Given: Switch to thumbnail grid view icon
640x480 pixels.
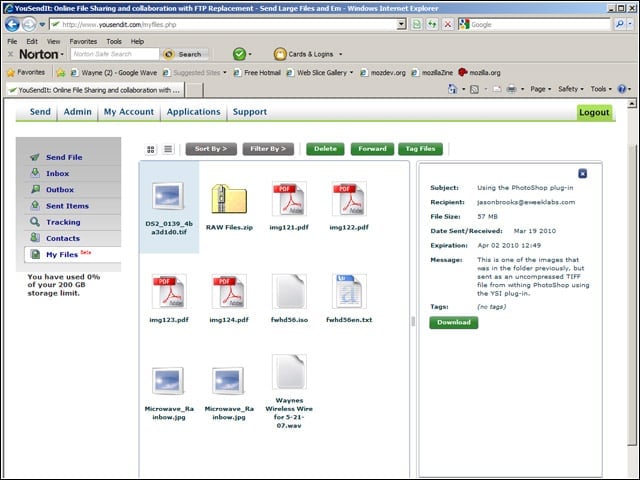Looking at the screenshot, I should (x=151, y=149).
